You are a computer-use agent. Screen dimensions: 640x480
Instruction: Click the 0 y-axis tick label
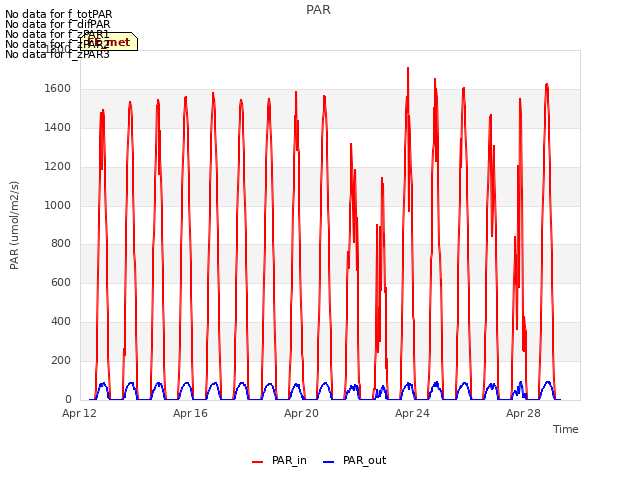(68, 399)
